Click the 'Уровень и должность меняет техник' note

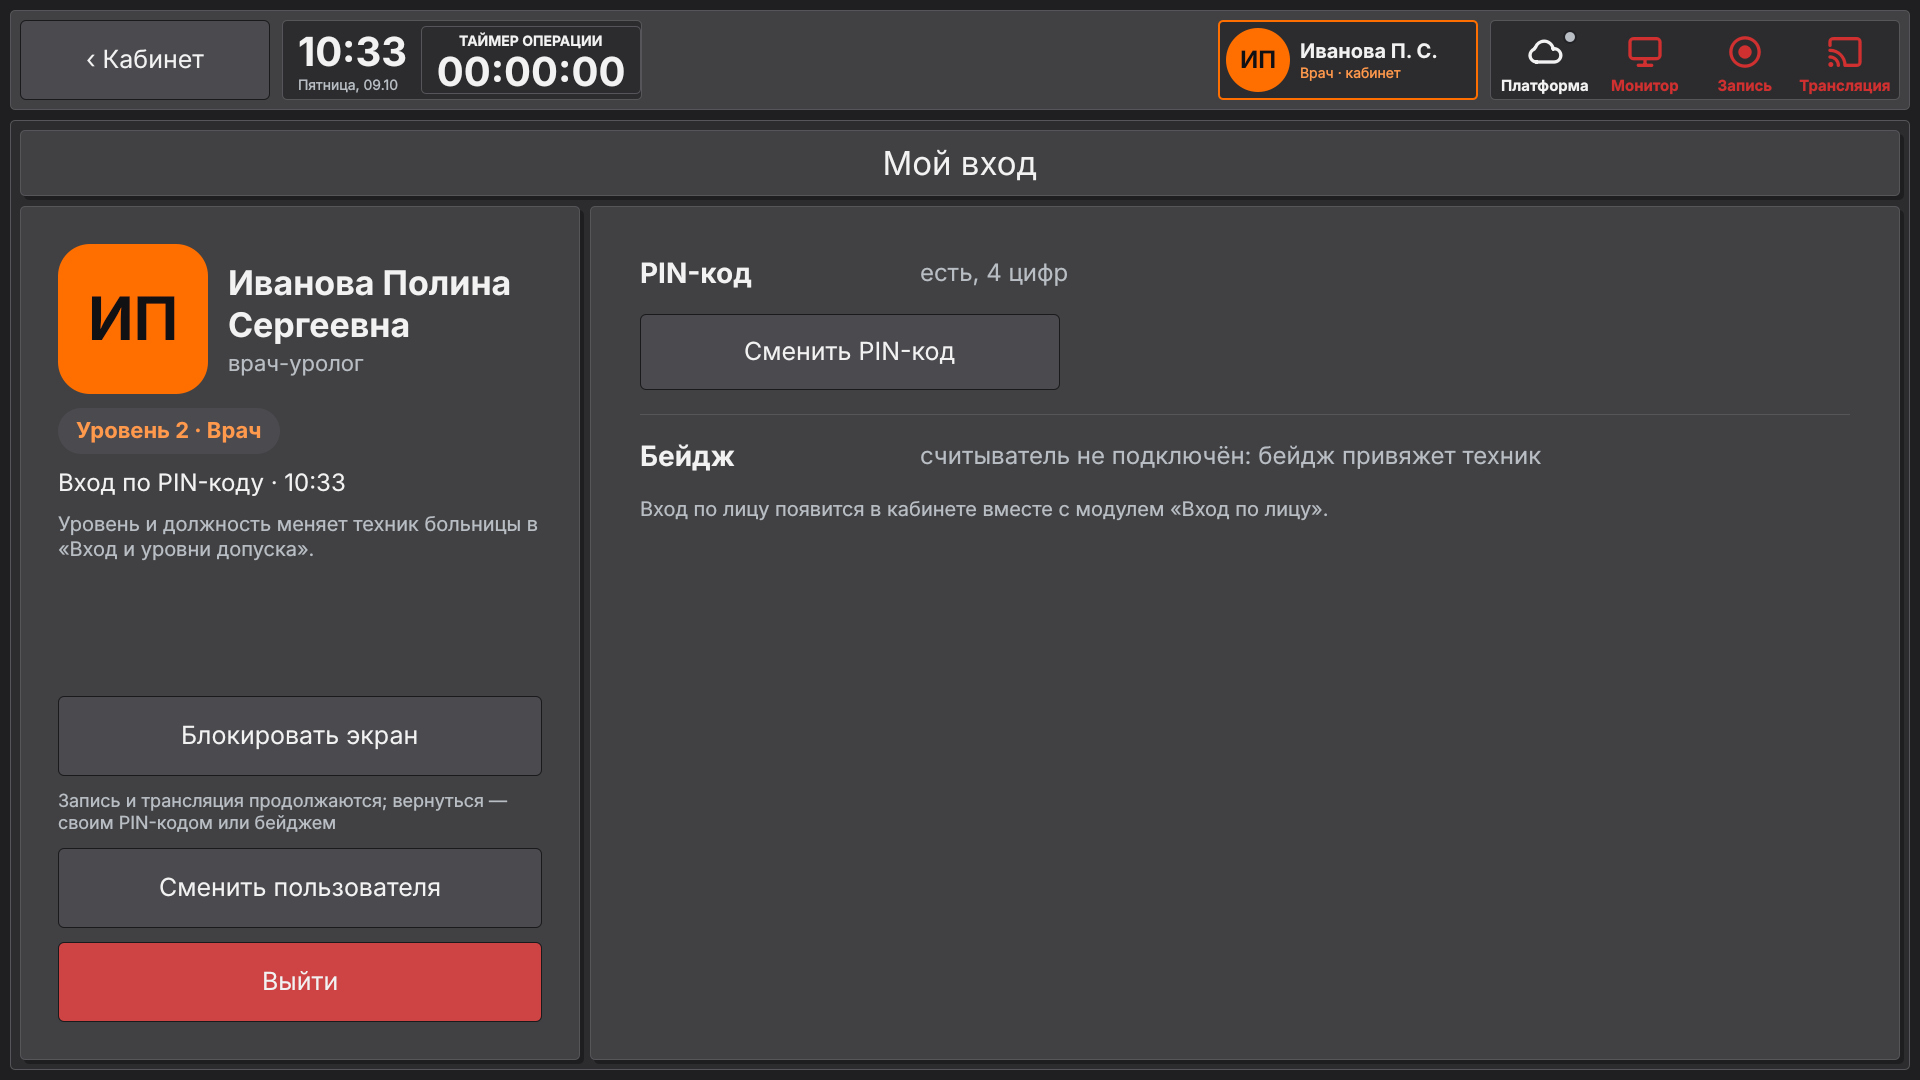point(298,537)
